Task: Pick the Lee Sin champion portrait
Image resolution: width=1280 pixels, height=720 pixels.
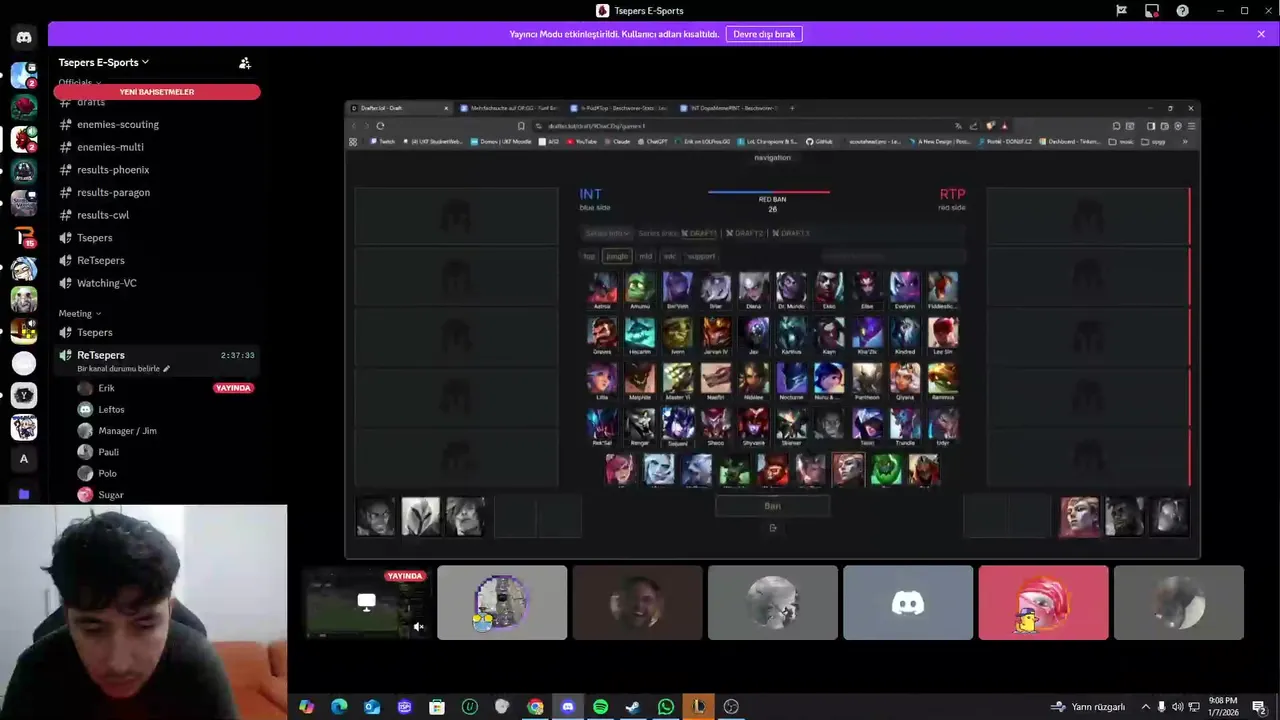Action: (942, 334)
